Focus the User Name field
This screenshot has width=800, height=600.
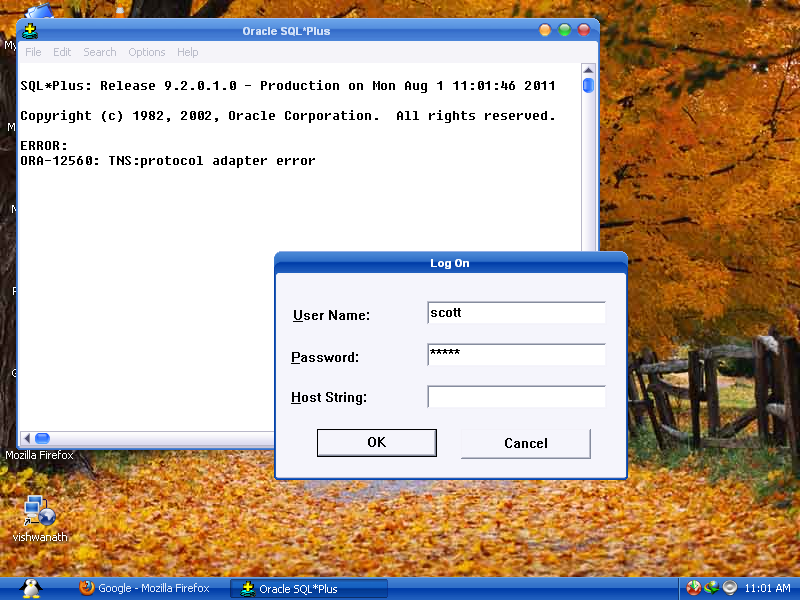click(x=516, y=313)
